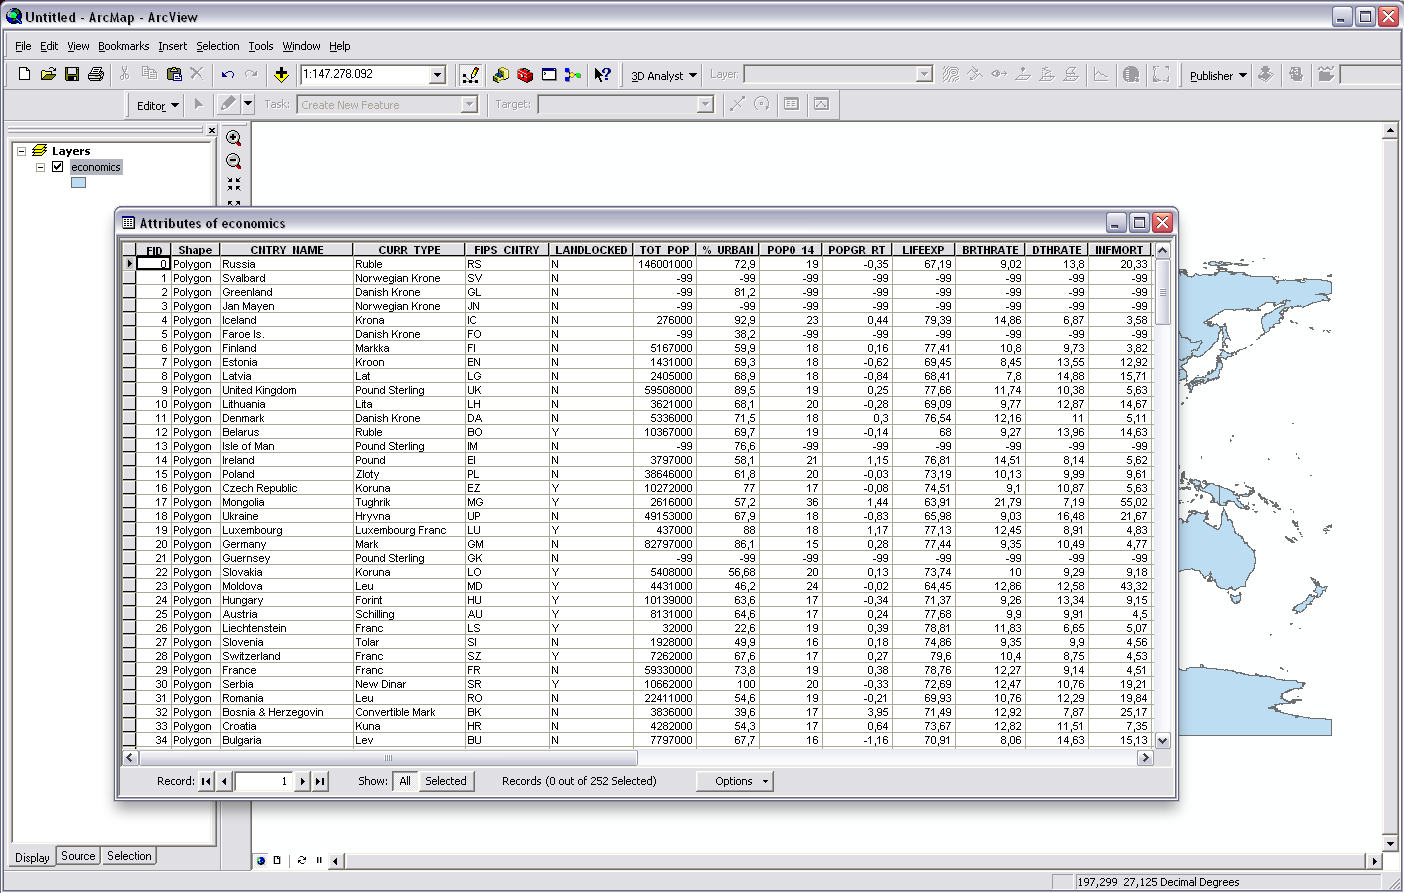The width and height of the screenshot is (1404, 893).
Task: Launch ModelBuilder from the toolbar
Action: pos(573,75)
